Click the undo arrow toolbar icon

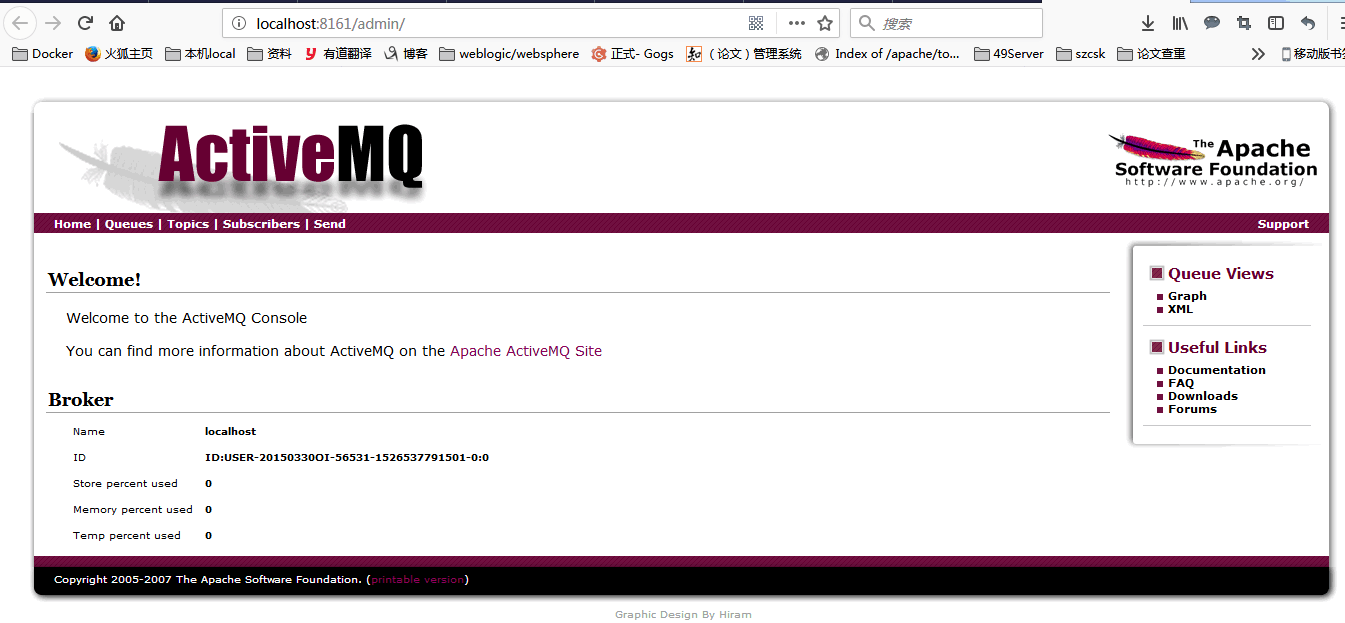tap(1308, 23)
